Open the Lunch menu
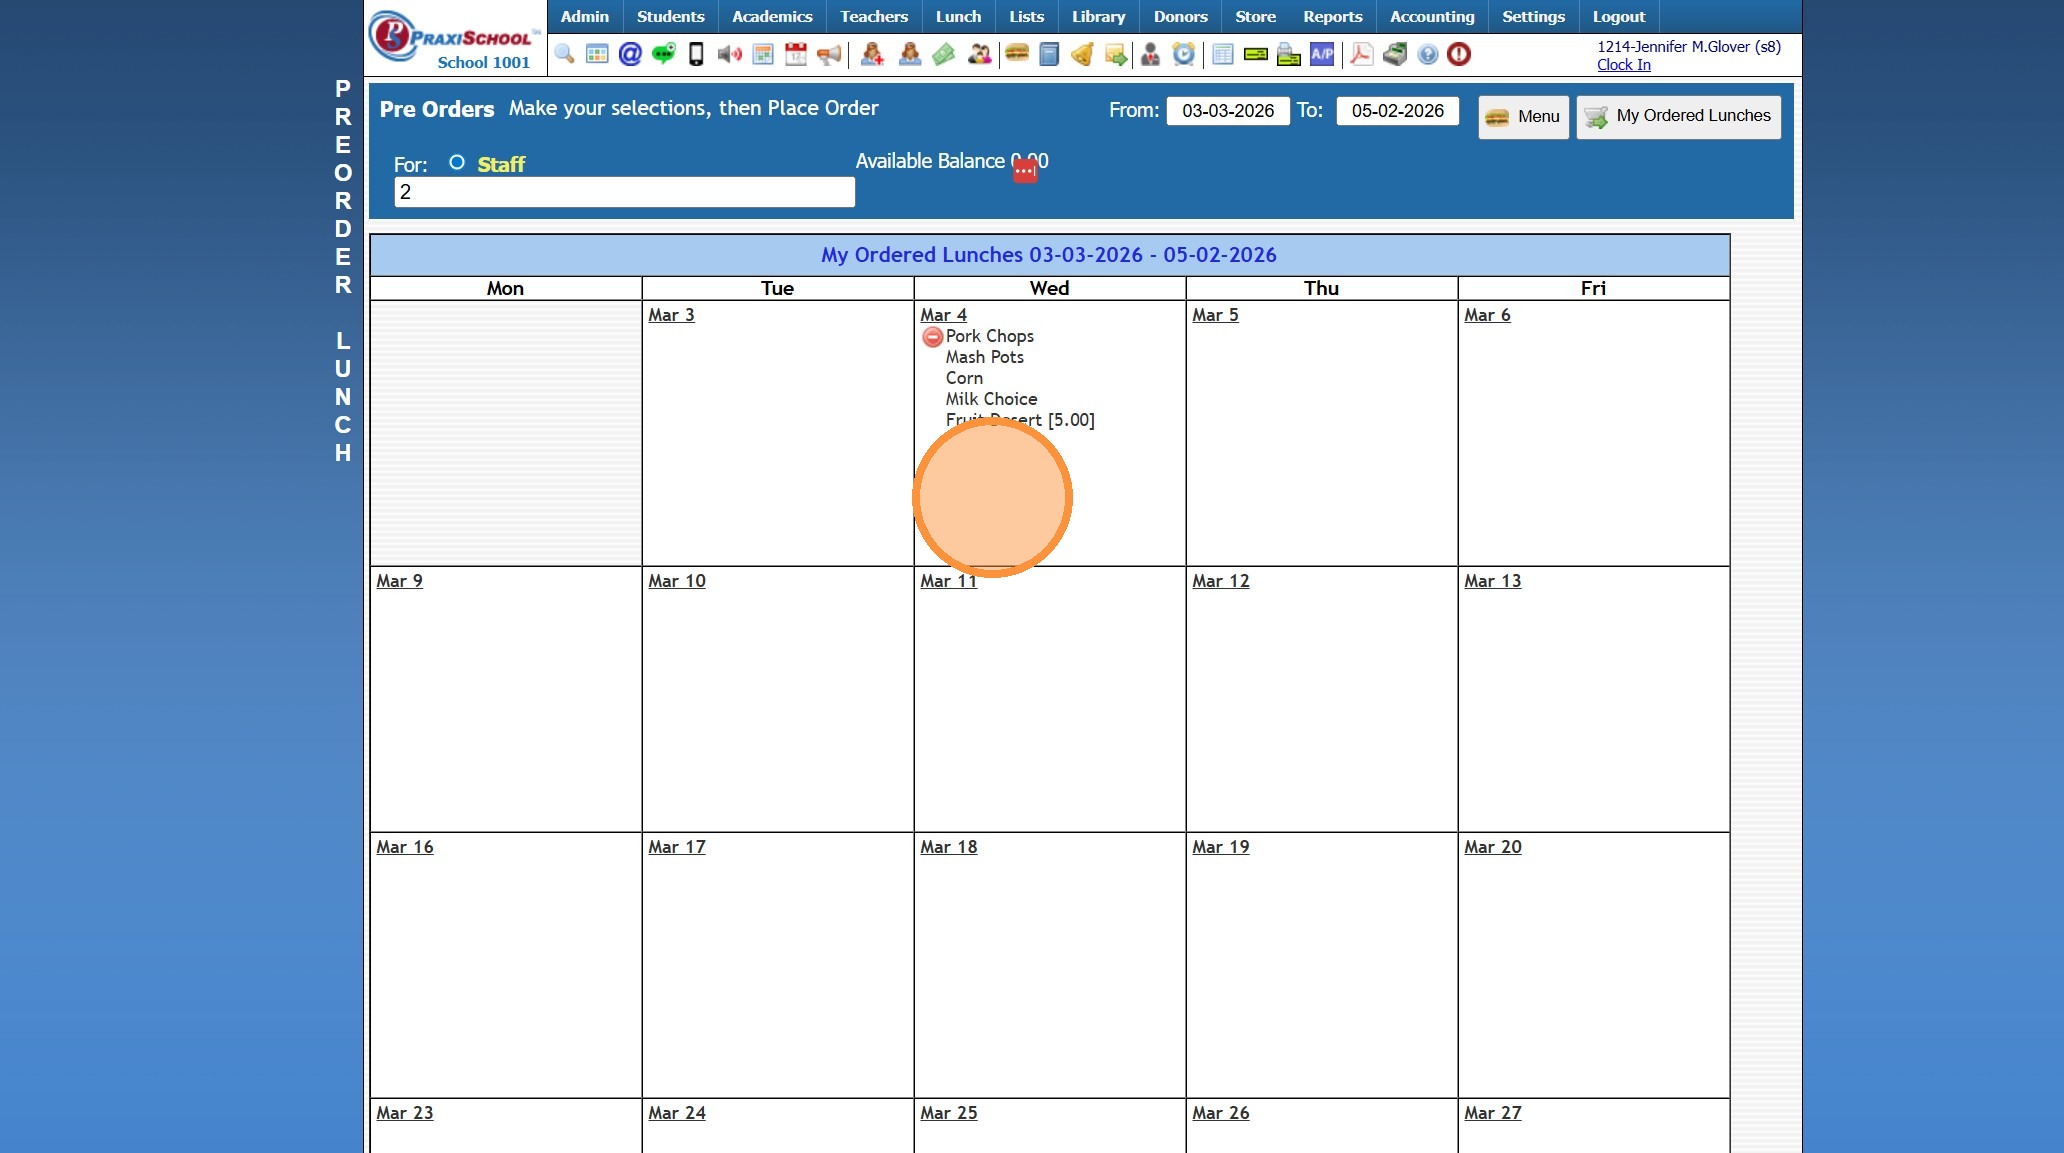The height and width of the screenshot is (1153, 2064). point(958,16)
